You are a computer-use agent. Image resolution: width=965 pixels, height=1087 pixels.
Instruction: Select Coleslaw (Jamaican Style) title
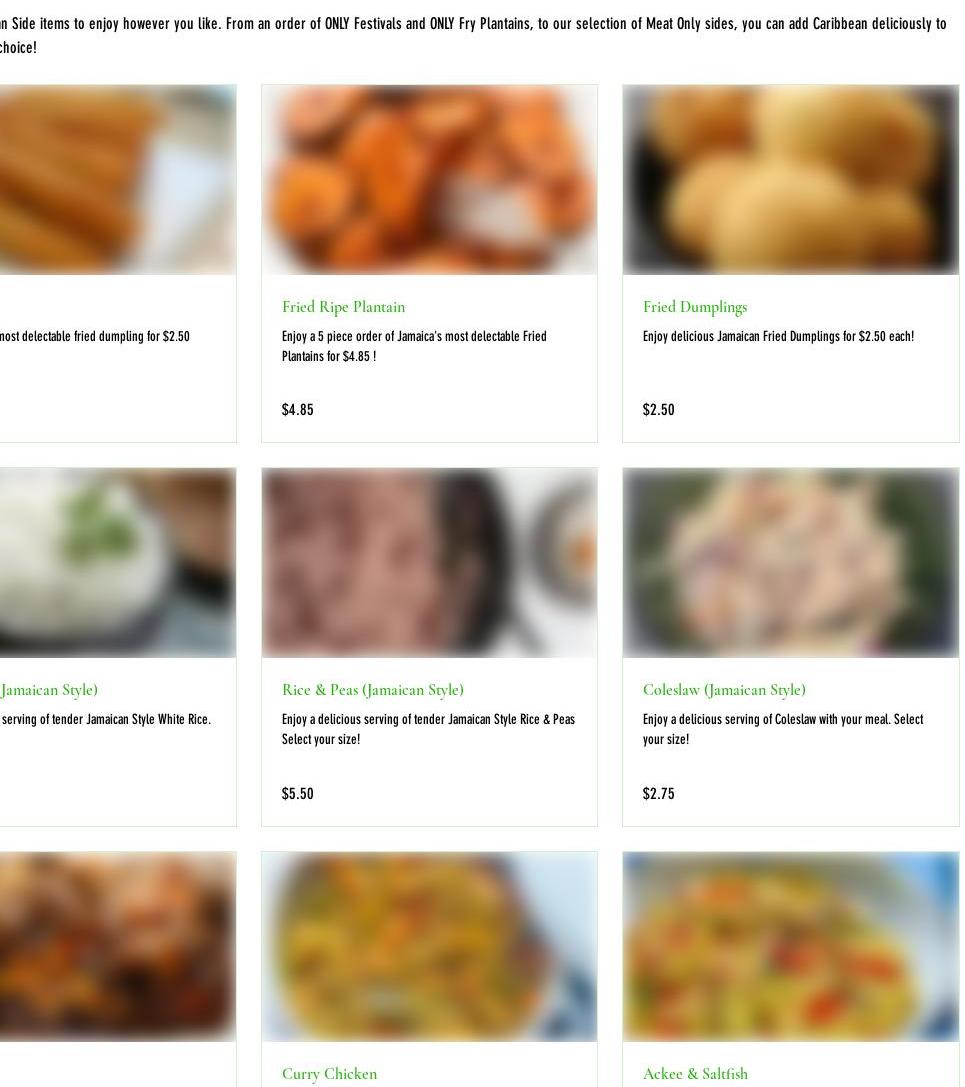coord(724,690)
